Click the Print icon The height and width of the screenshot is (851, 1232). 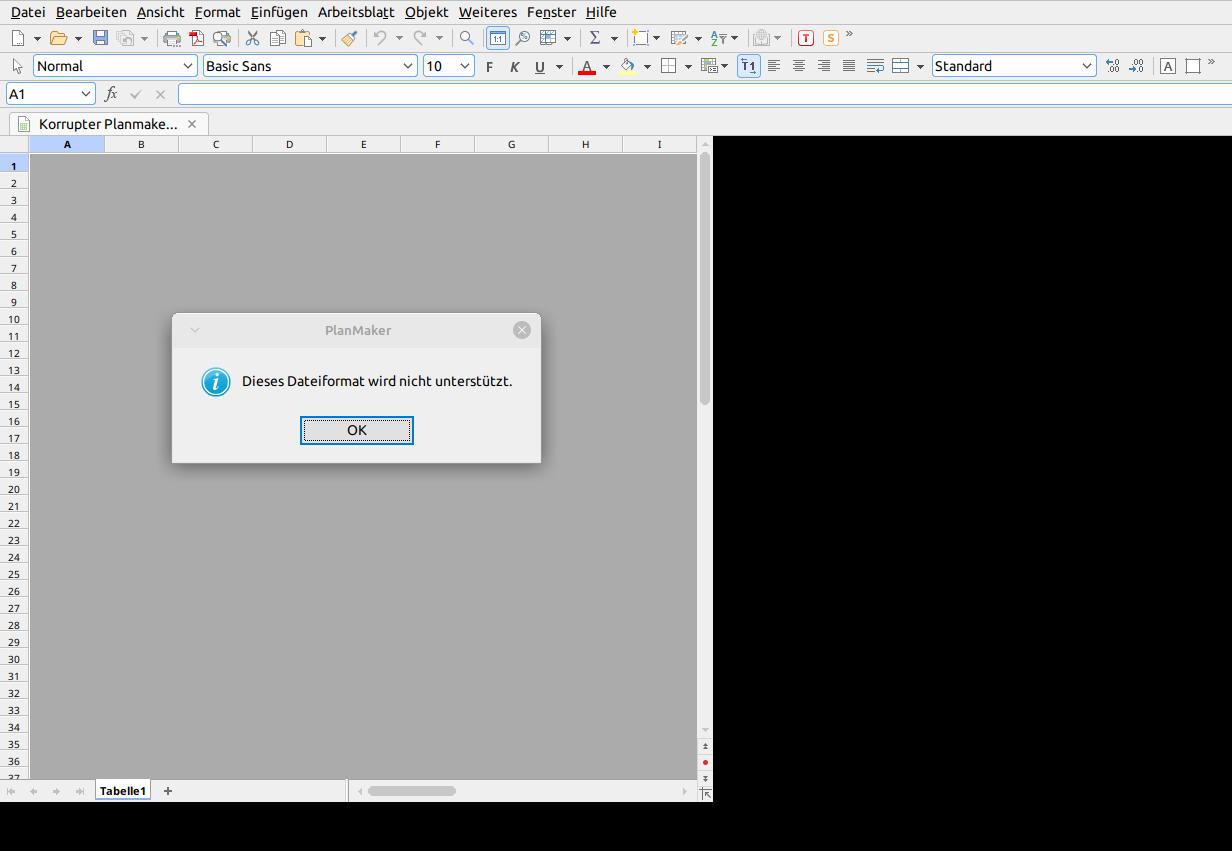(172, 38)
